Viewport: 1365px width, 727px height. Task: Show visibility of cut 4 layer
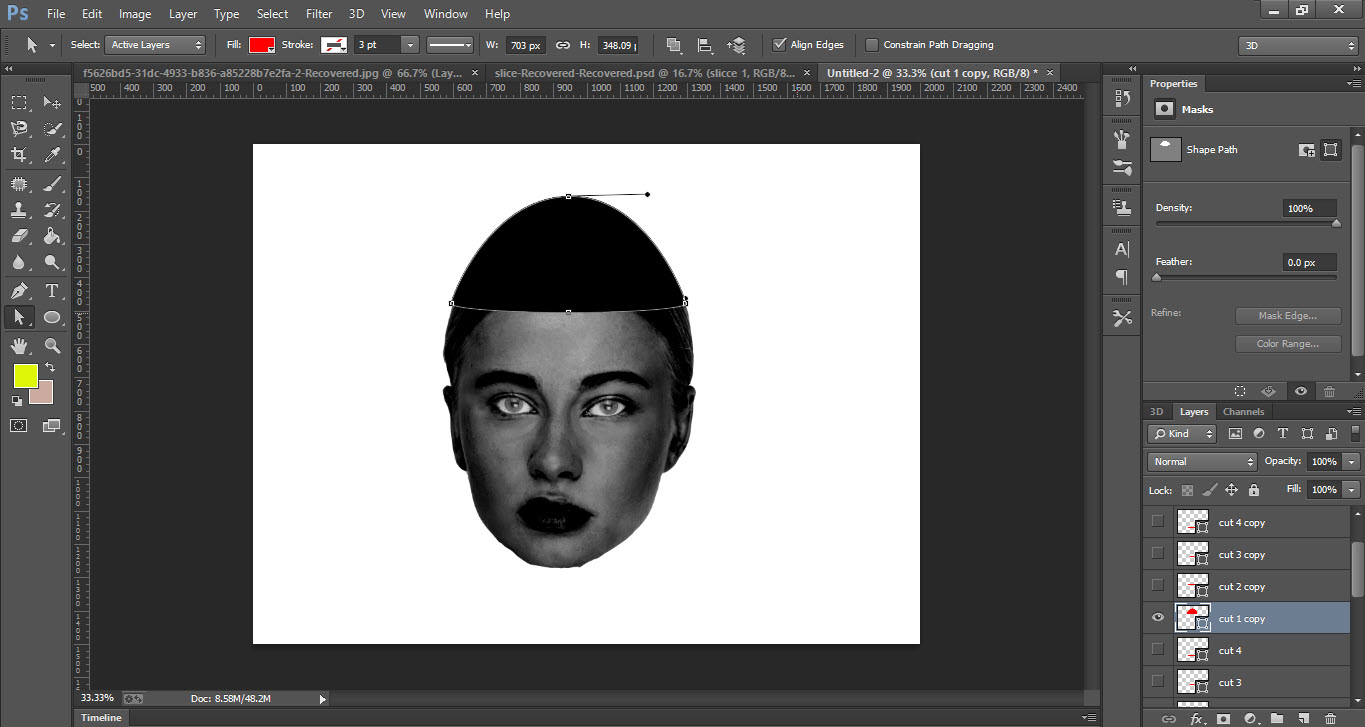(x=1158, y=649)
